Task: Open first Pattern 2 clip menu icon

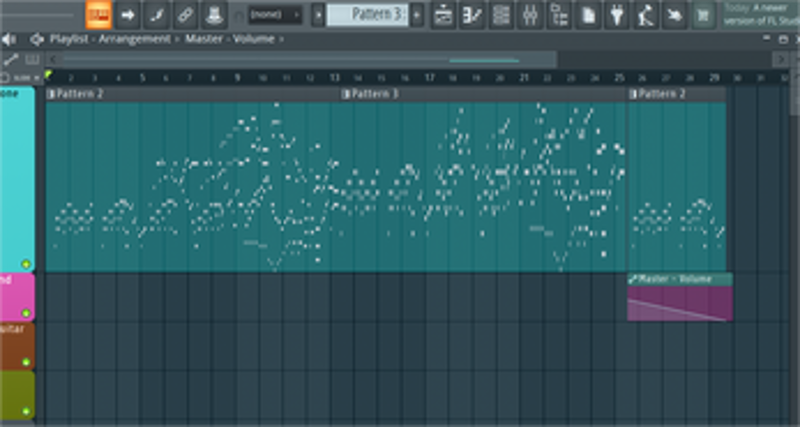Action: click(51, 94)
